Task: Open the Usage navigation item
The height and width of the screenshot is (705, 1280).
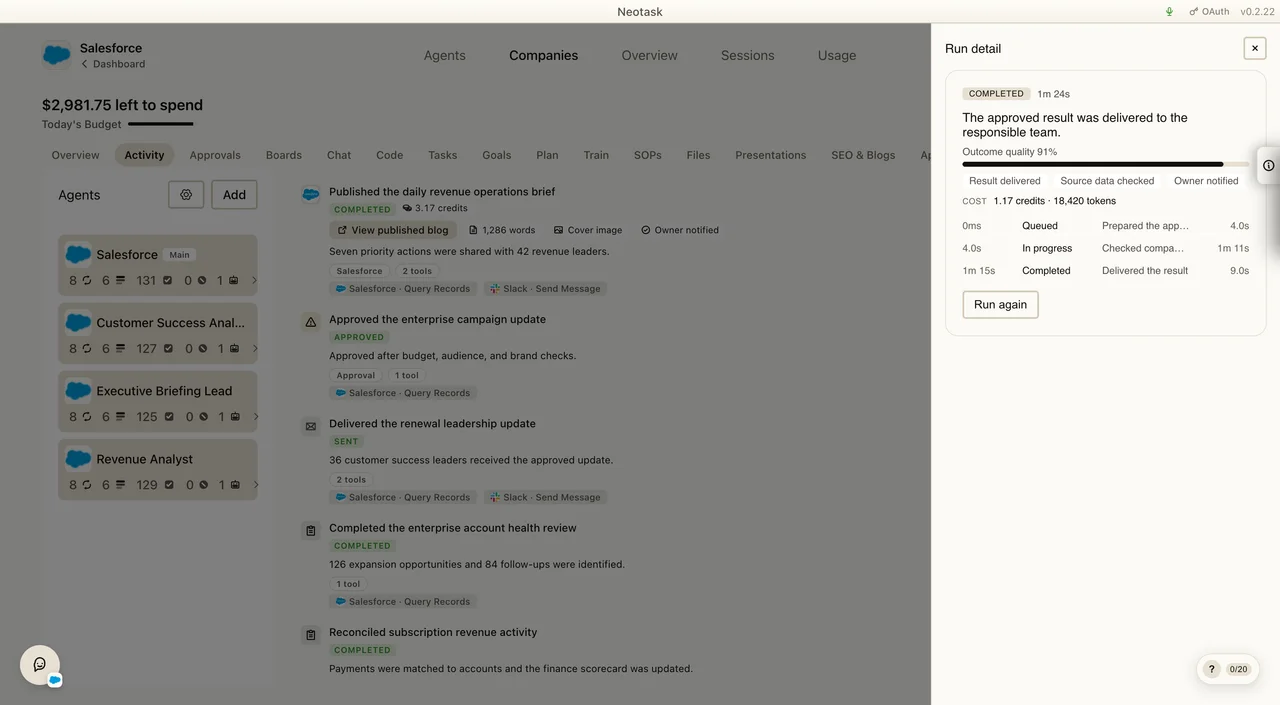Action: click(837, 56)
